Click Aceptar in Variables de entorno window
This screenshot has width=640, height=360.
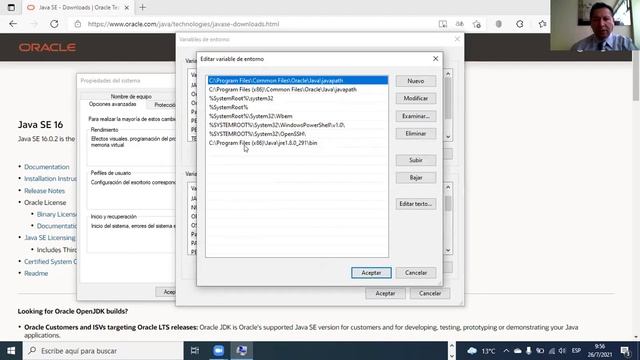(385, 293)
